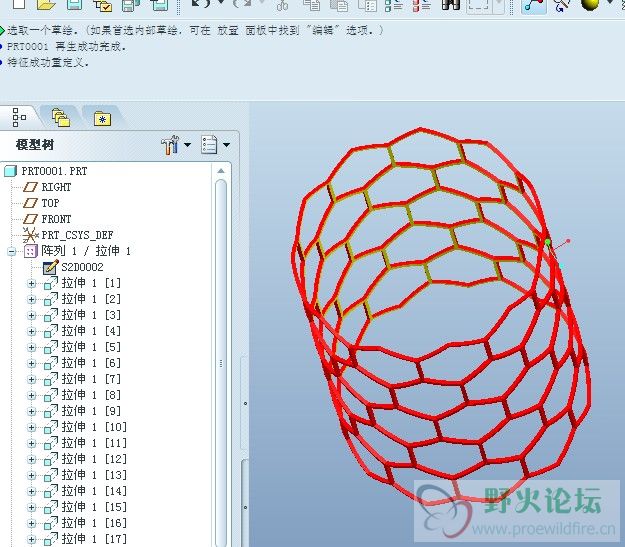Activate the sketch curve tool icon

[534, 6]
